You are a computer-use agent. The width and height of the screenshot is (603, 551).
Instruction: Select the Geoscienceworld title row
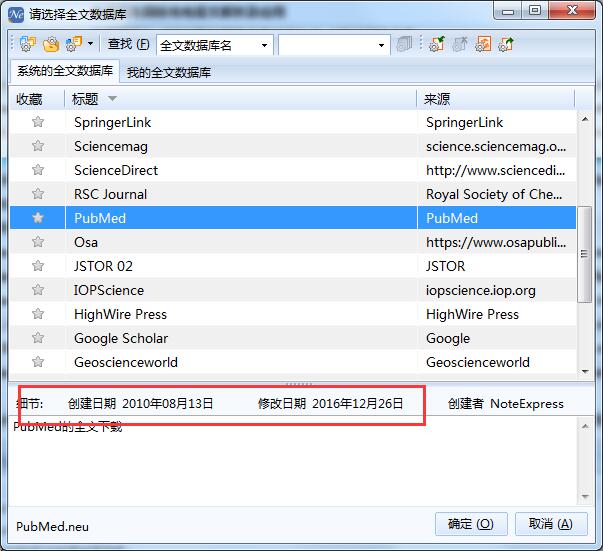pyautogui.click(x=241, y=362)
